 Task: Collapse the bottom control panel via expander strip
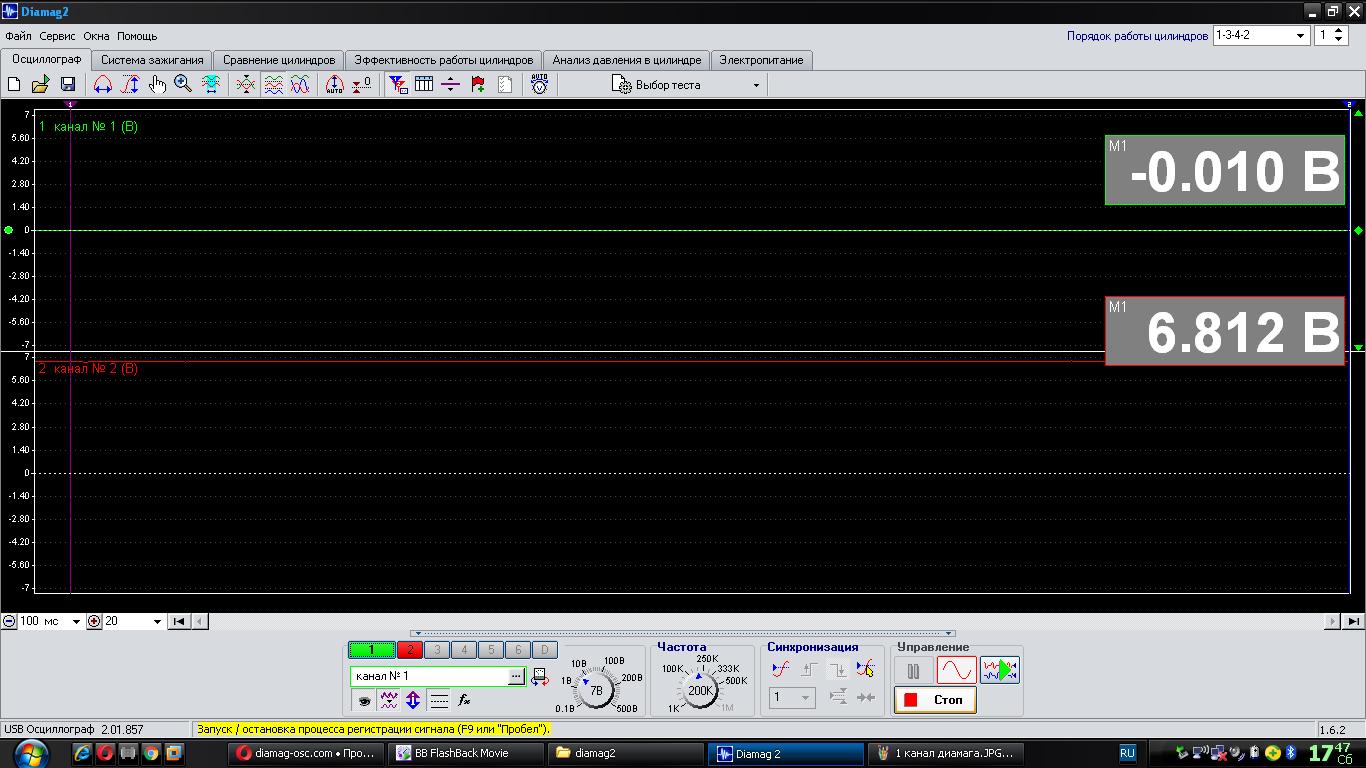[x=683, y=633]
